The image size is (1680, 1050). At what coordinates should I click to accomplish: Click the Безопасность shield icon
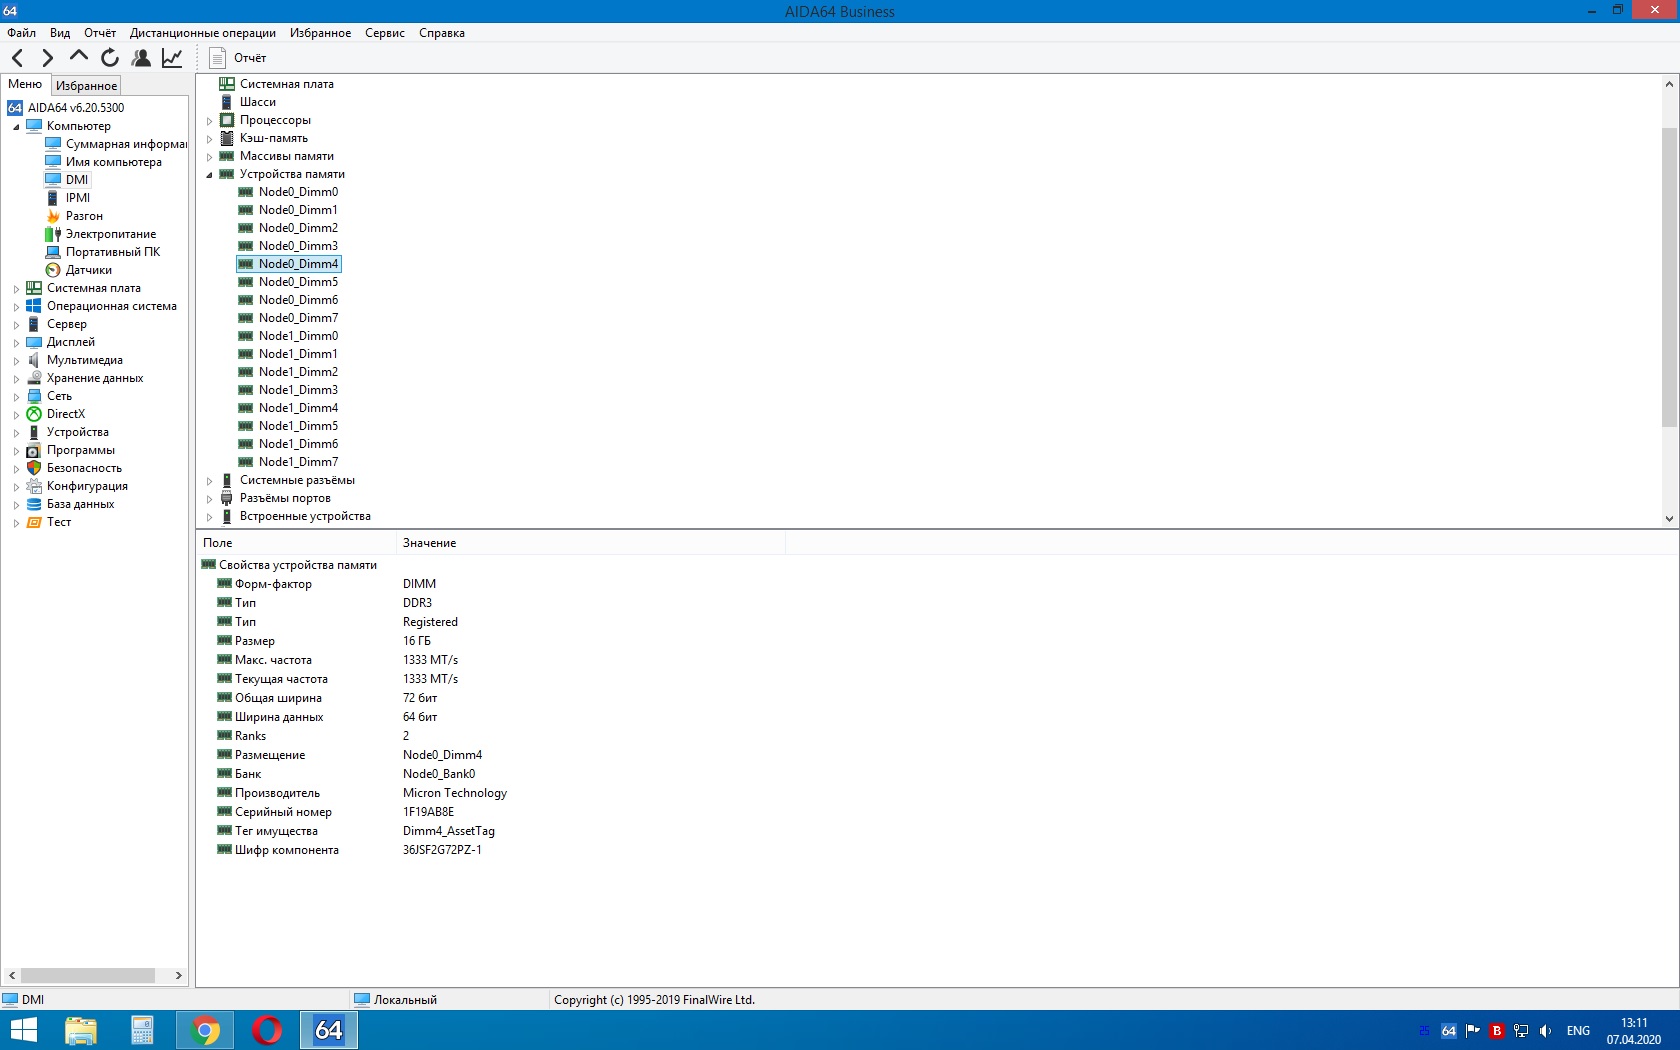tap(34, 468)
